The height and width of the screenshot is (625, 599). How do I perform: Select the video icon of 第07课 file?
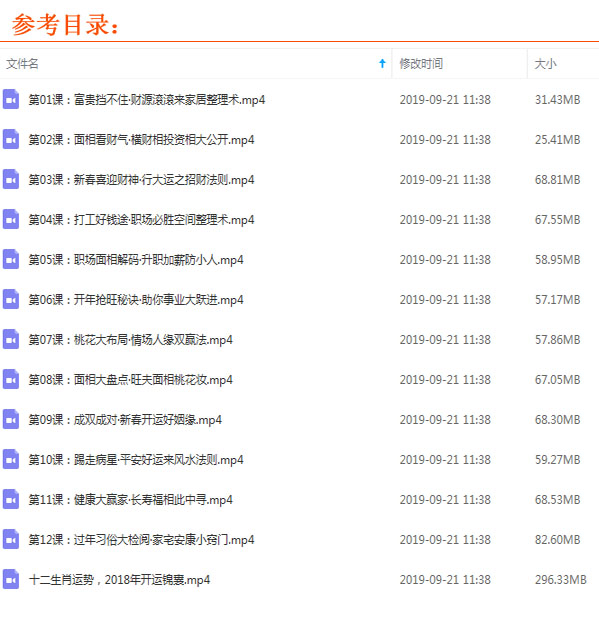11,339
